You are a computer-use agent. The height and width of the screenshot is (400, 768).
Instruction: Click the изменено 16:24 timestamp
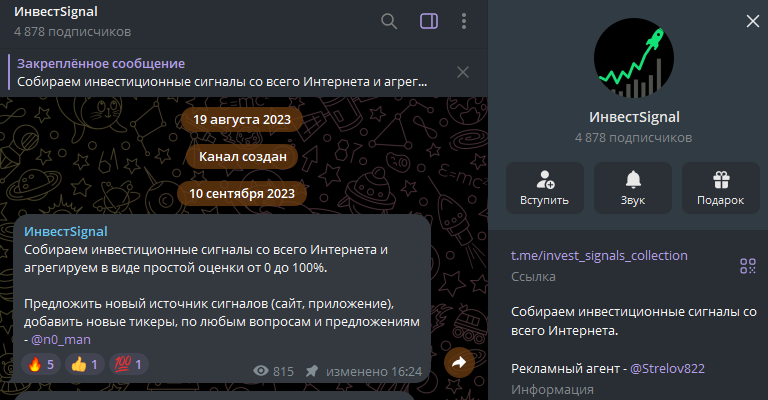(x=374, y=372)
